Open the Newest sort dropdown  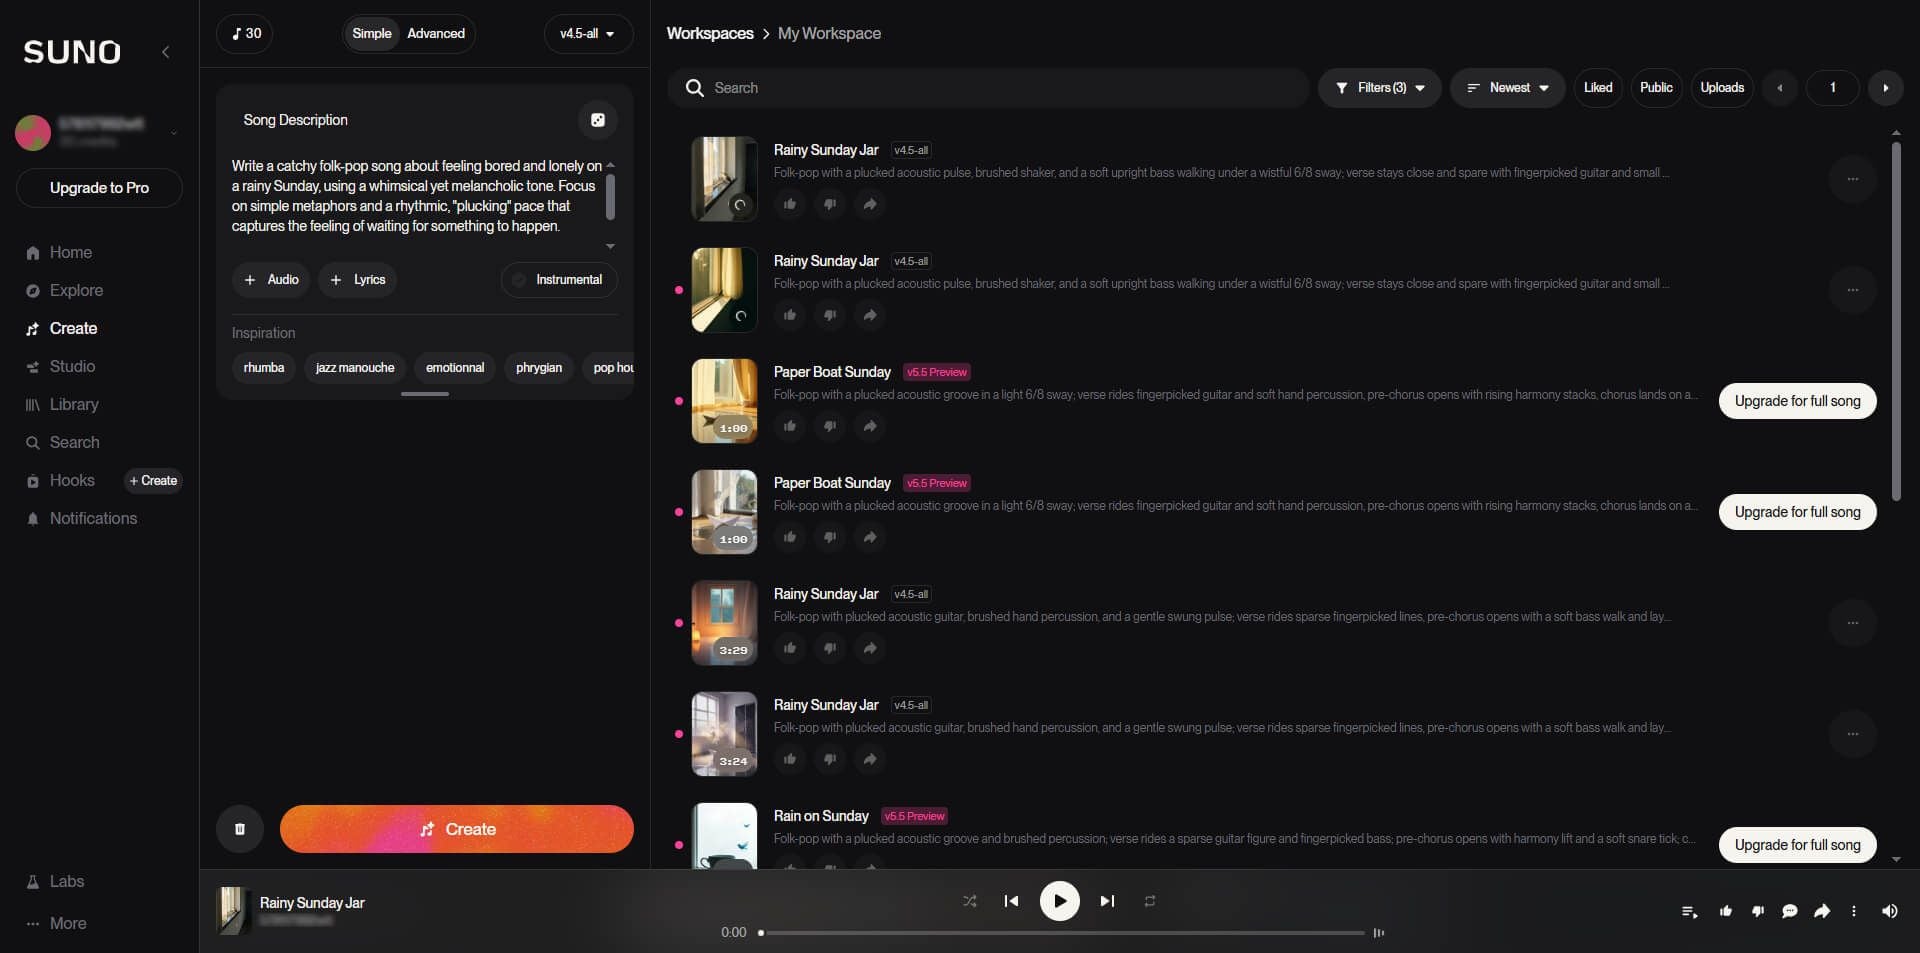pyautogui.click(x=1508, y=88)
